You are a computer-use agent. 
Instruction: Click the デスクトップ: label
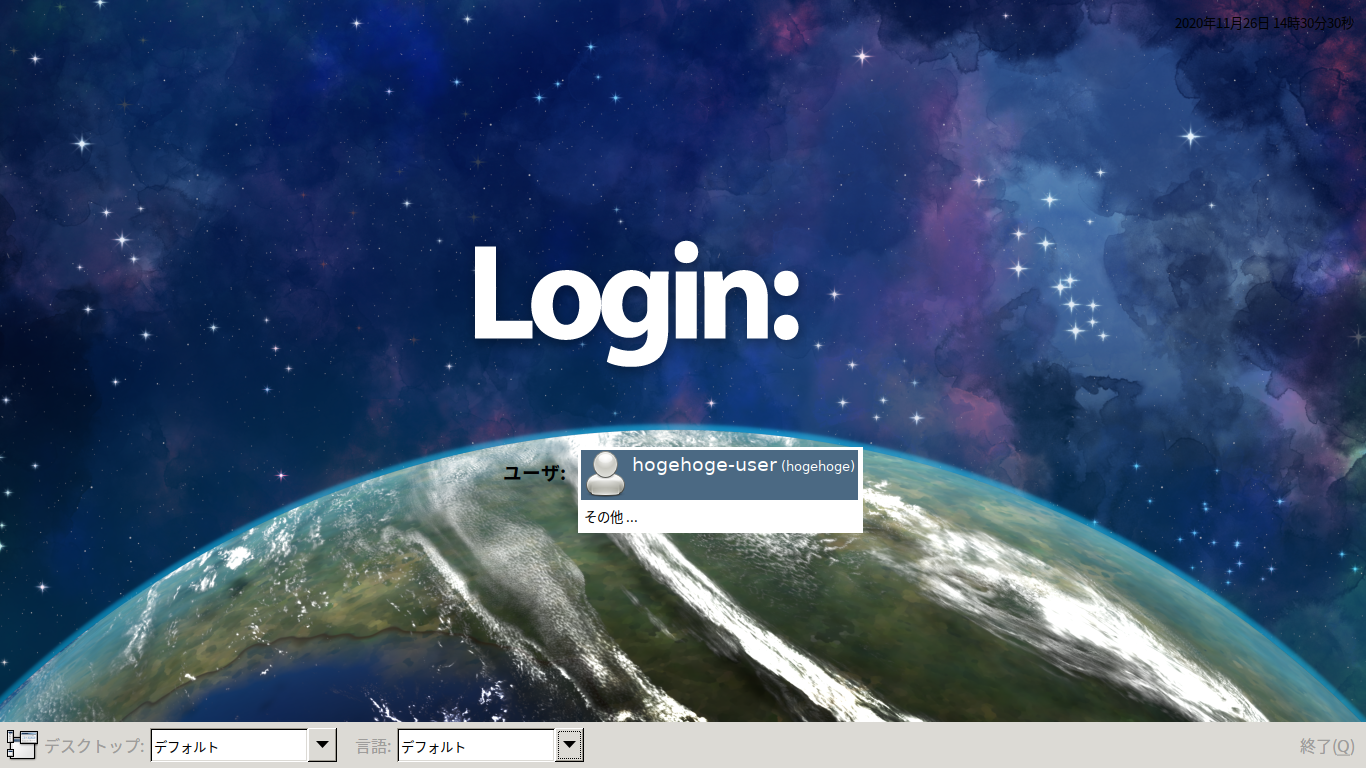coord(95,746)
